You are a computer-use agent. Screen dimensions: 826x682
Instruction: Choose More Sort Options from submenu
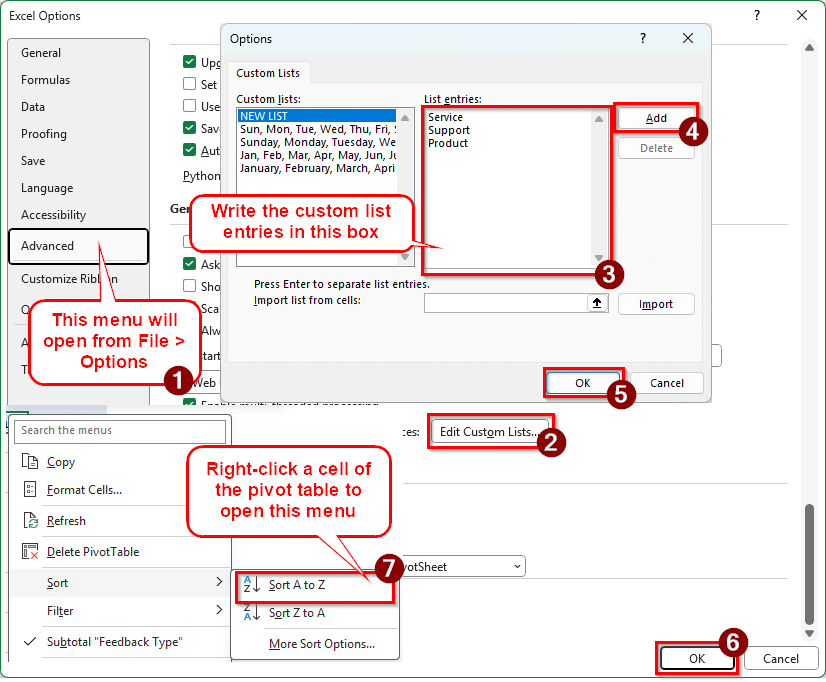321,644
